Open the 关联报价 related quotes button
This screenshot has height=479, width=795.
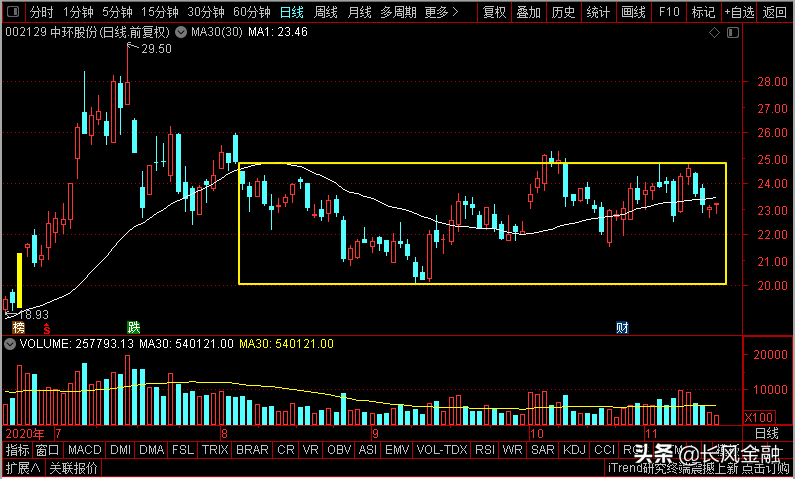[74, 467]
